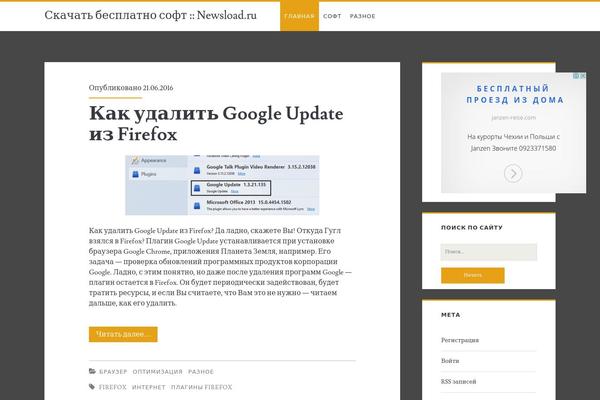600x400 pixels.
Task: Open the СОФТ menu item
Action: pos(332,16)
